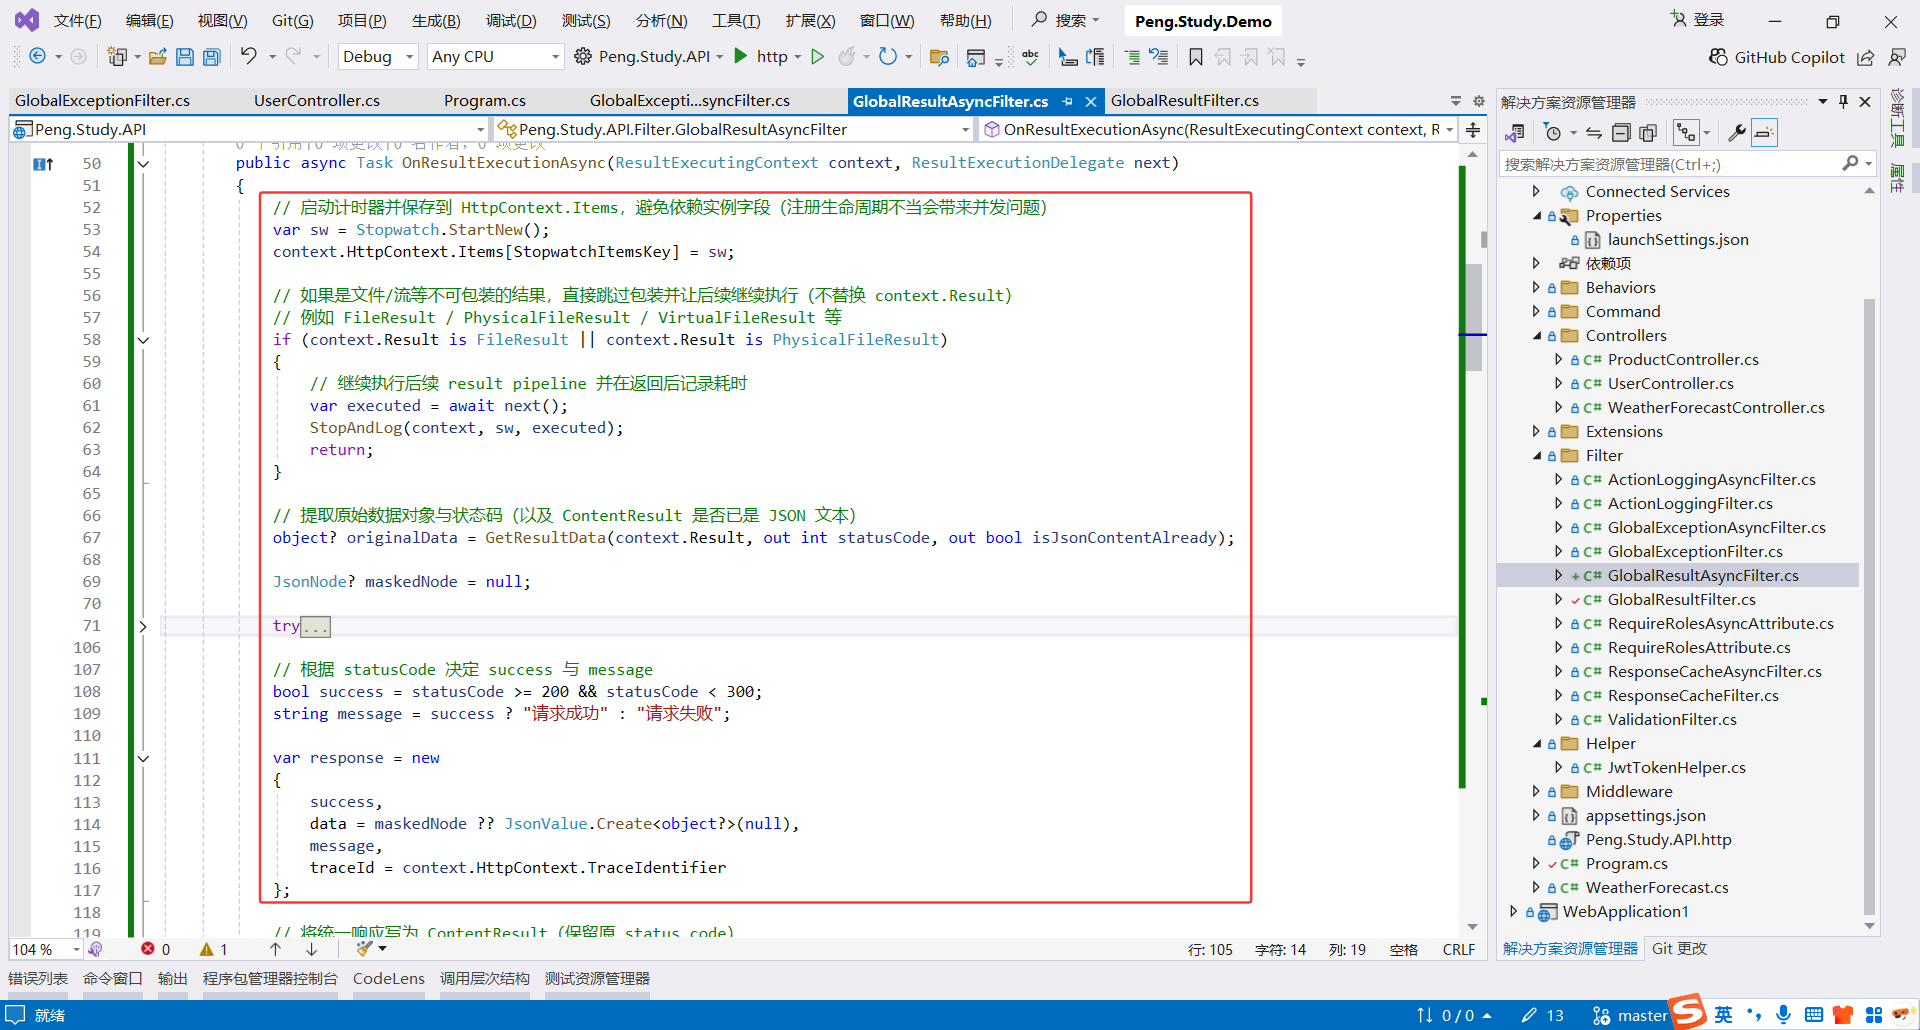Click the collapse all icon in Solution Explorer
Image resolution: width=1920 pixels, height=1030 pixels.
coord(1621,132)
